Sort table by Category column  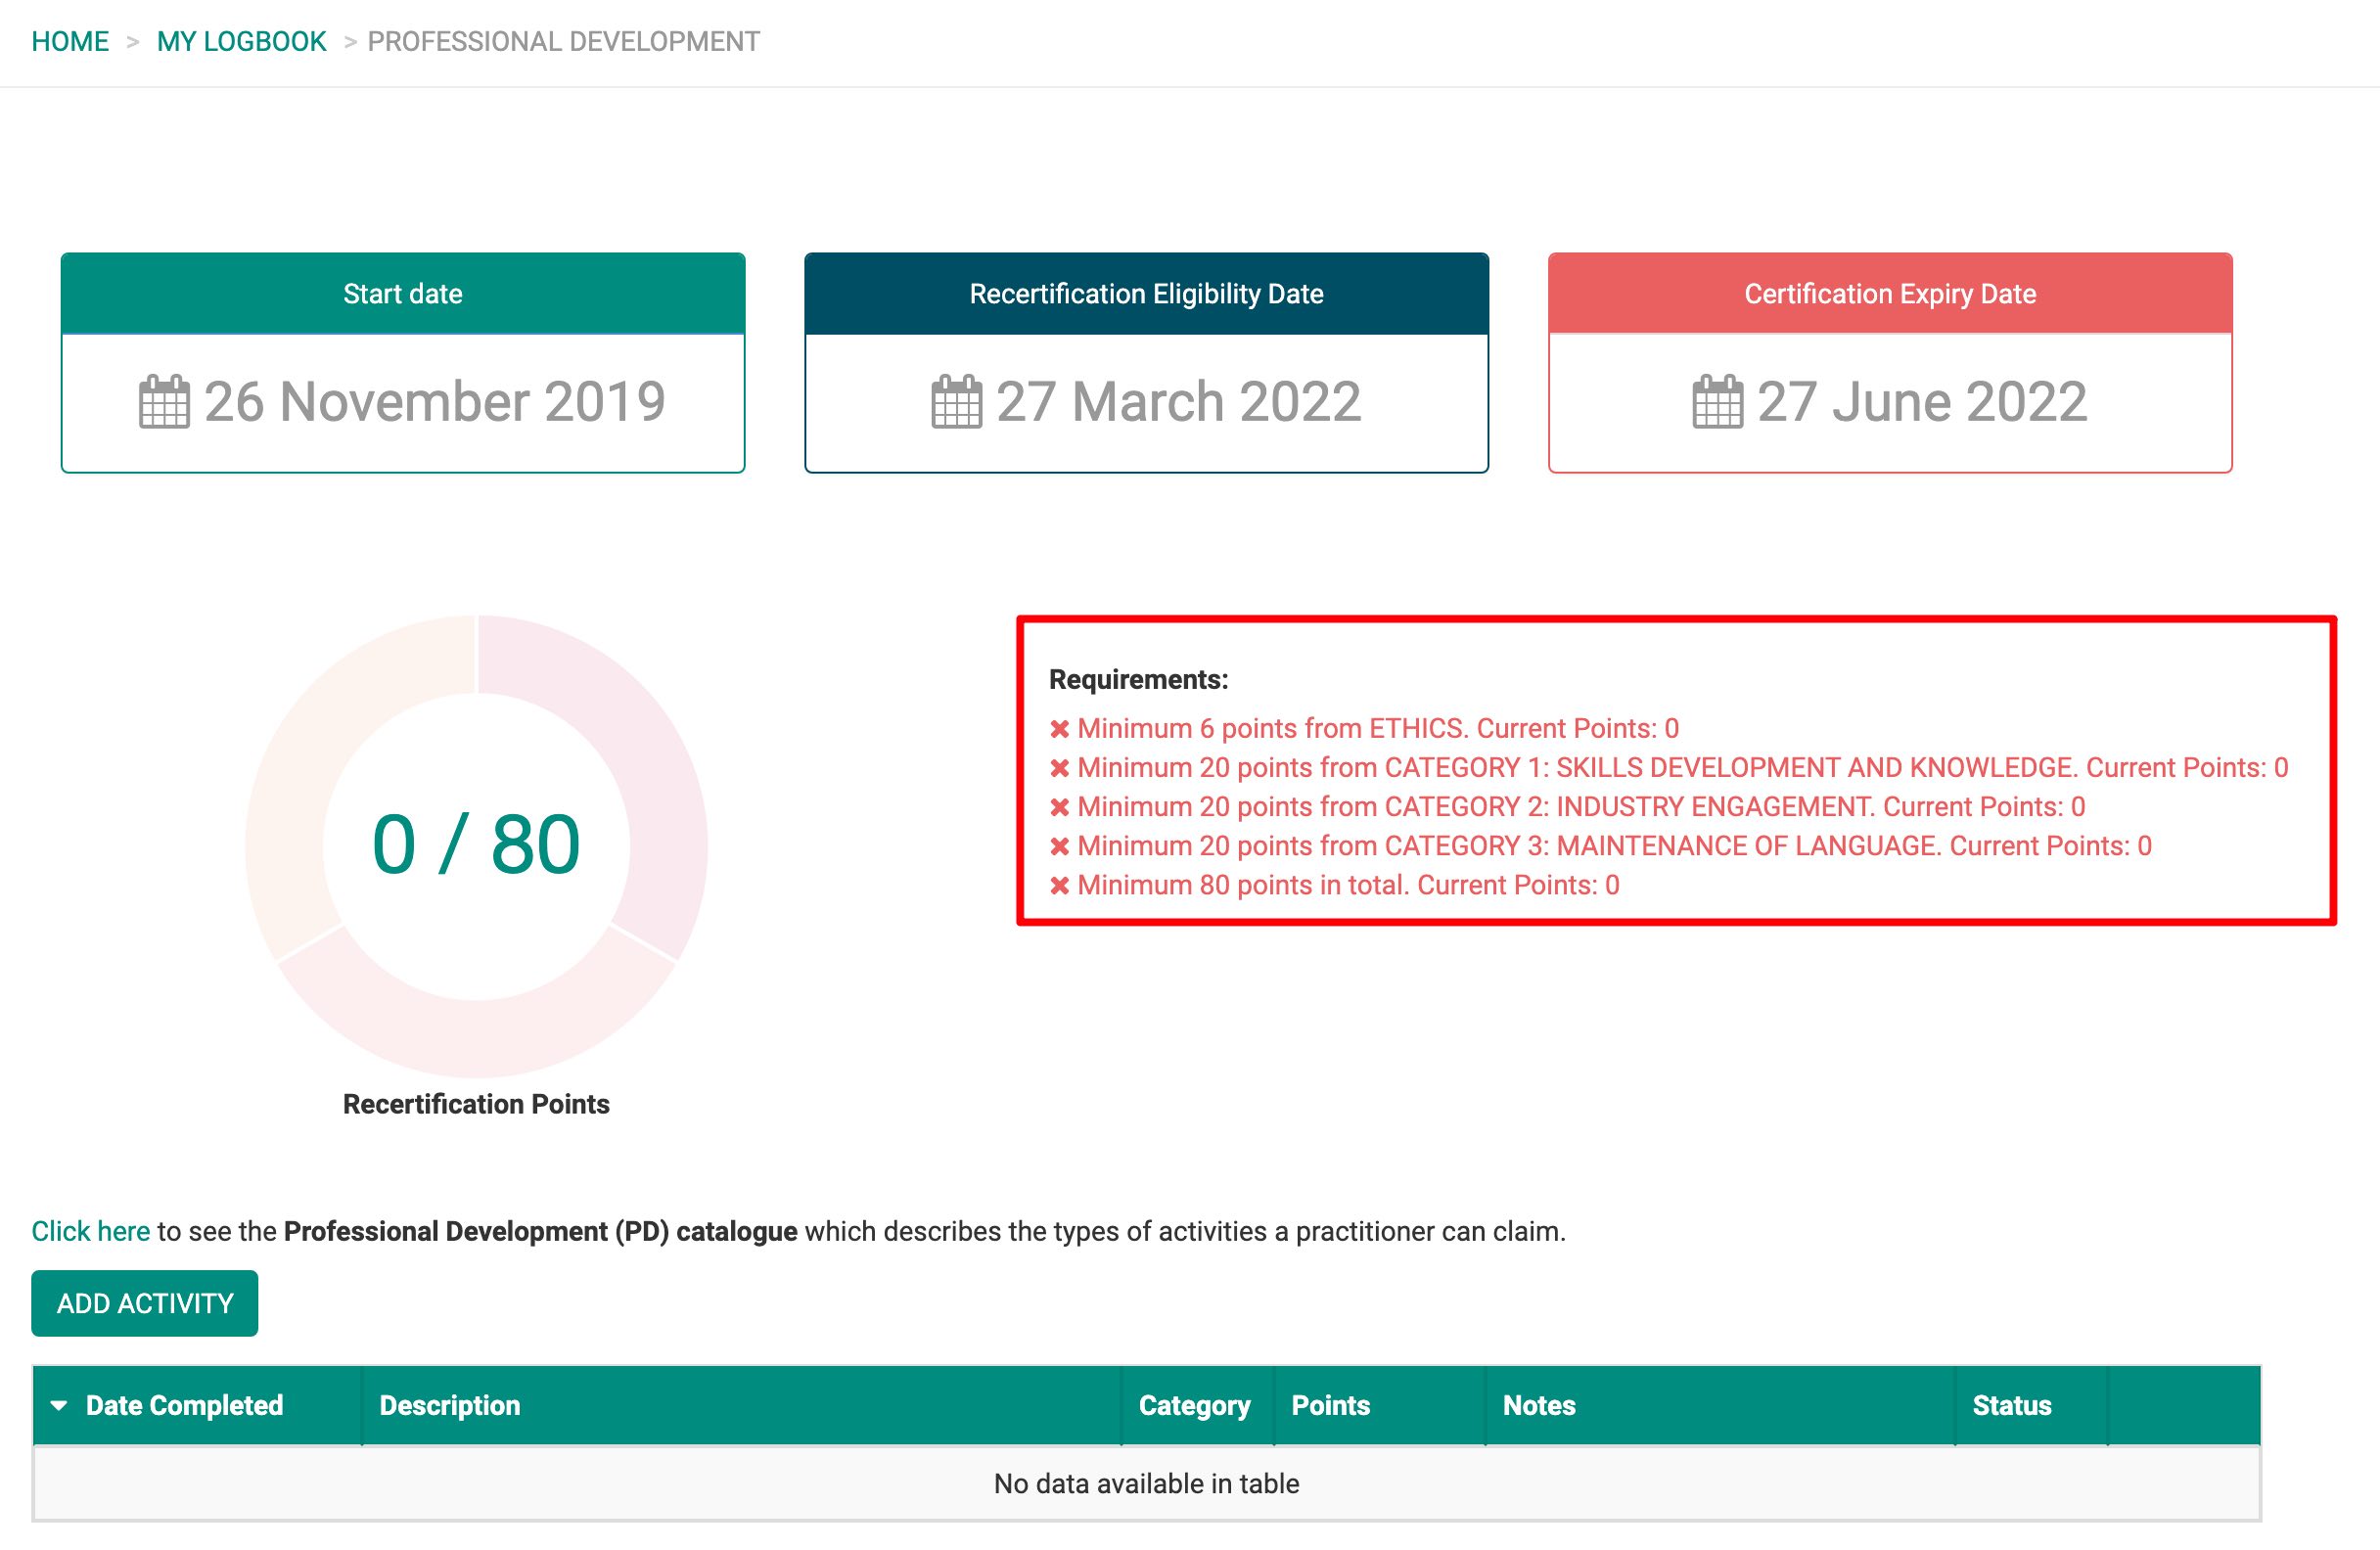pyautogui.click(x=1194, y=1405)
